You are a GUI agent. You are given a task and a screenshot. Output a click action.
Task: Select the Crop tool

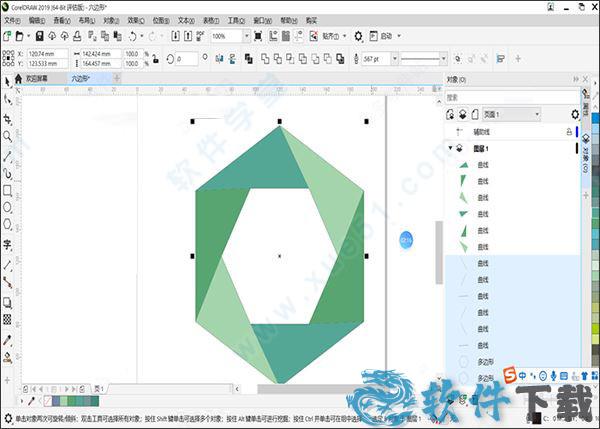click(x=7, y=118)
